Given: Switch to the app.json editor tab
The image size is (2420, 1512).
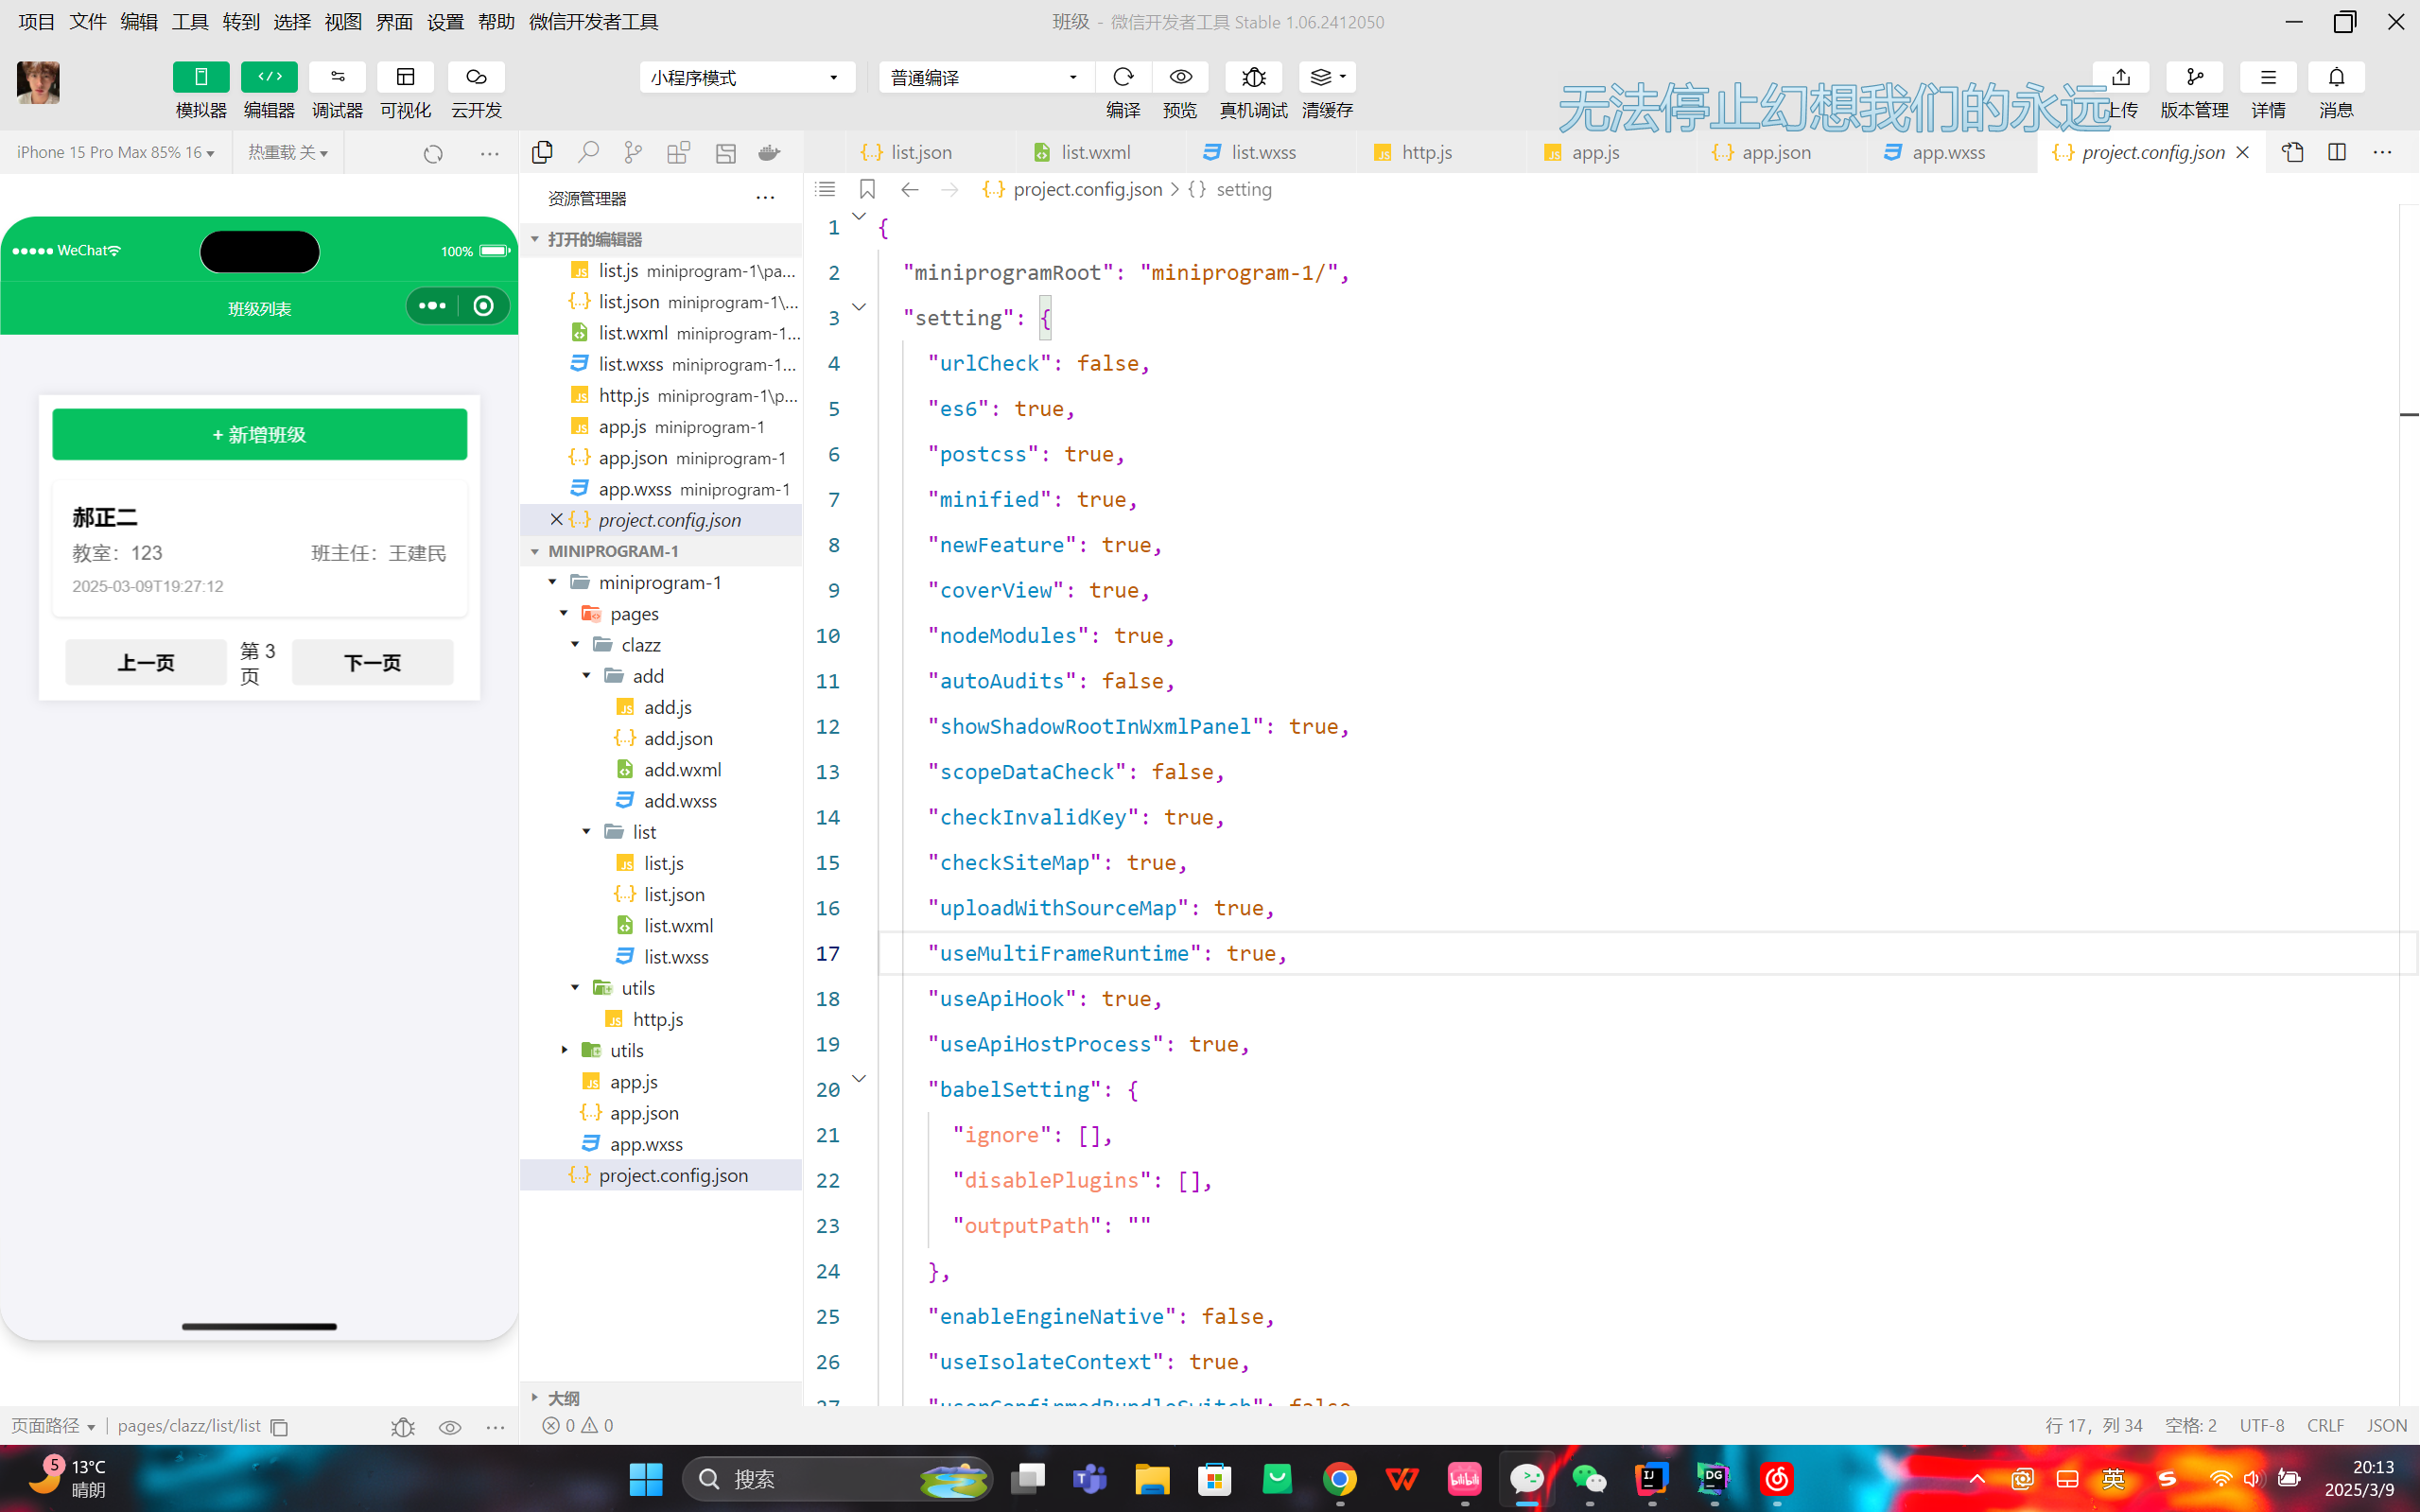Looking at the screenshot, I should [1774, 152].
